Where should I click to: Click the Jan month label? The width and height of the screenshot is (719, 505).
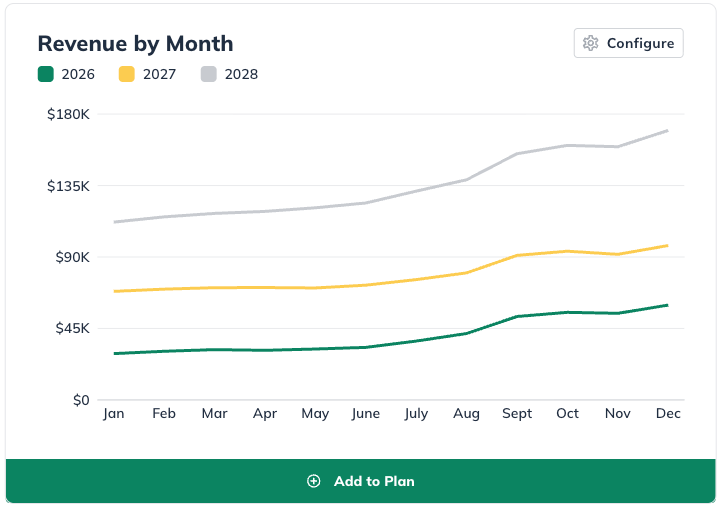[x=113, y=414]
